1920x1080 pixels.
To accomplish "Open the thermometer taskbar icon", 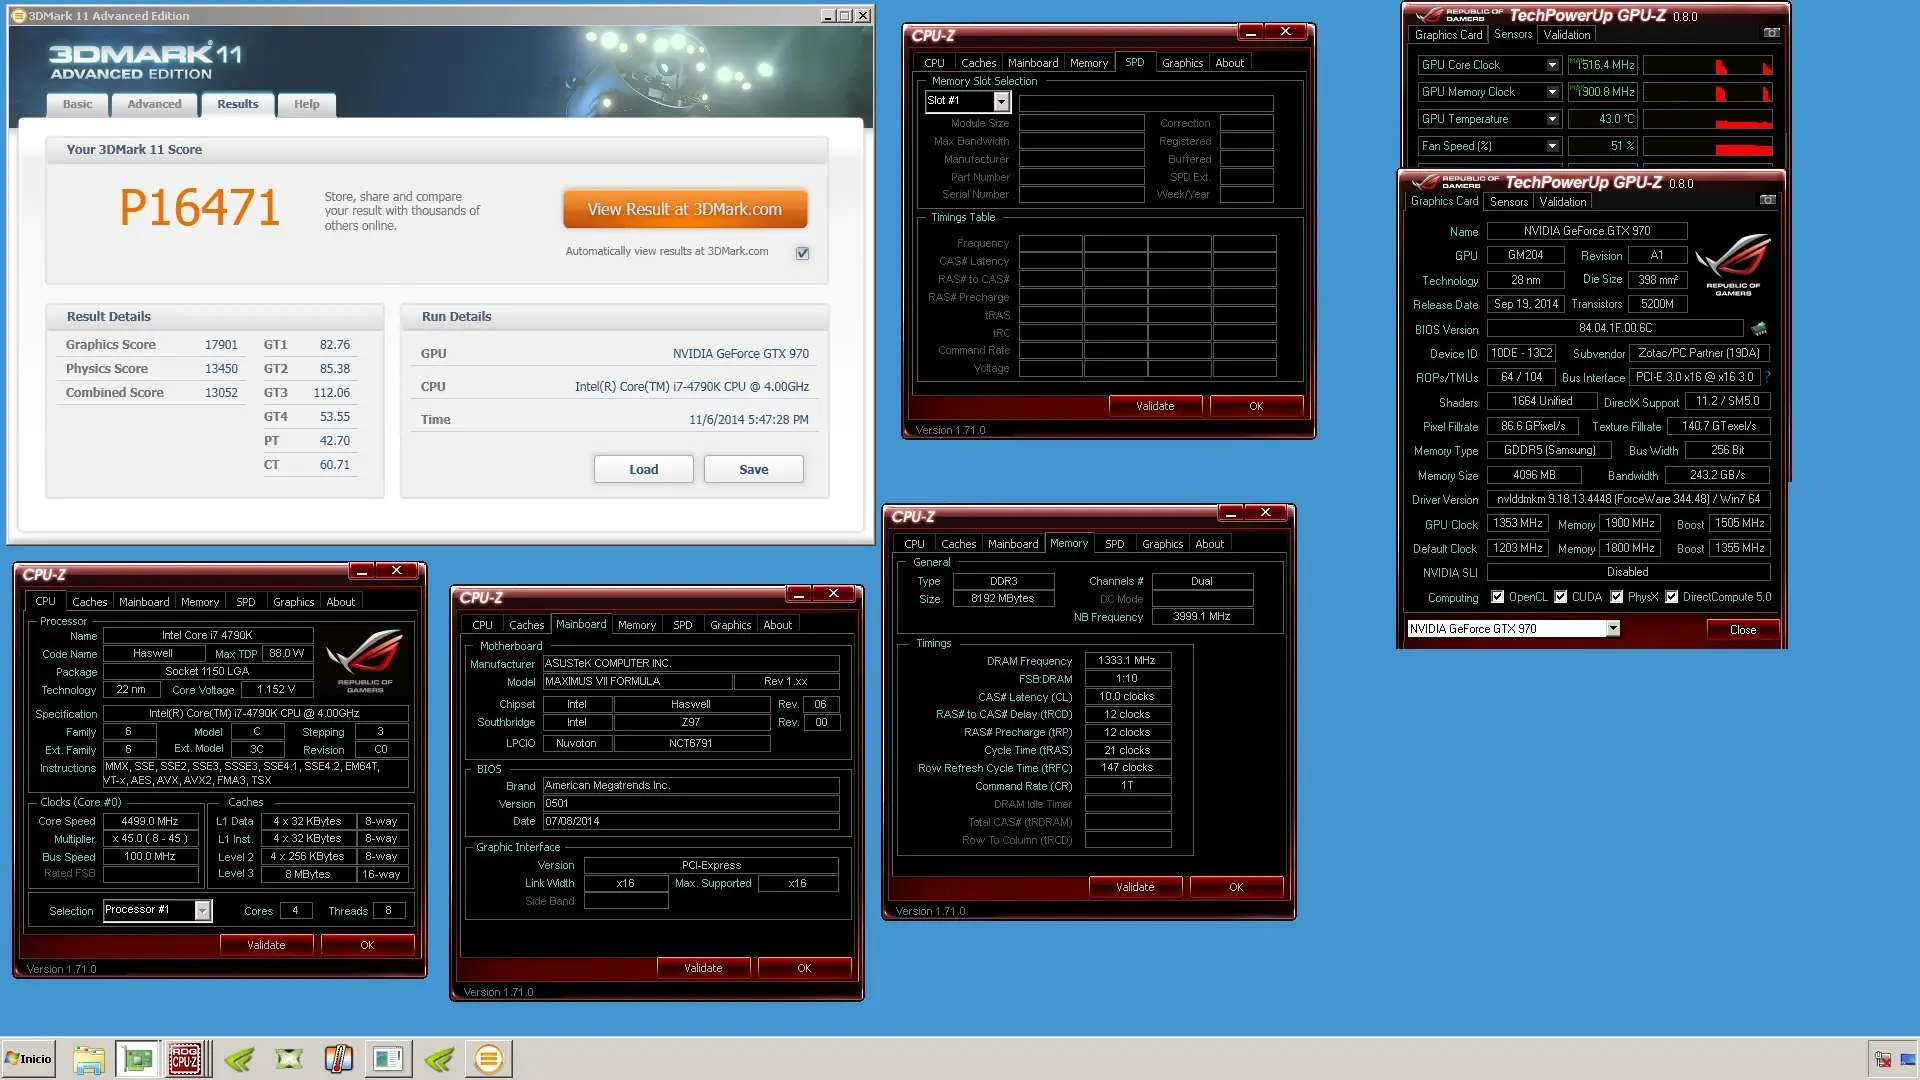I will coord(339,1059).
